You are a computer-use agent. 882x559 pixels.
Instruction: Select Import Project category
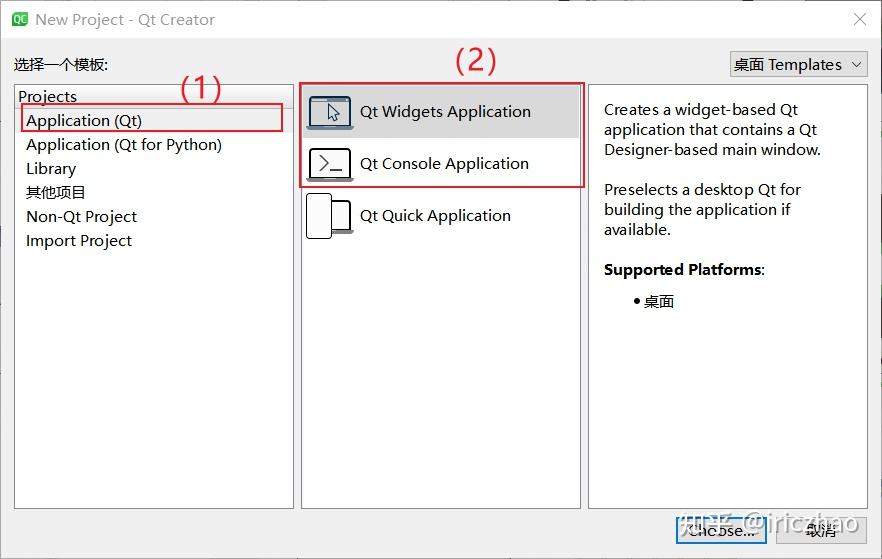click(79, 241)
